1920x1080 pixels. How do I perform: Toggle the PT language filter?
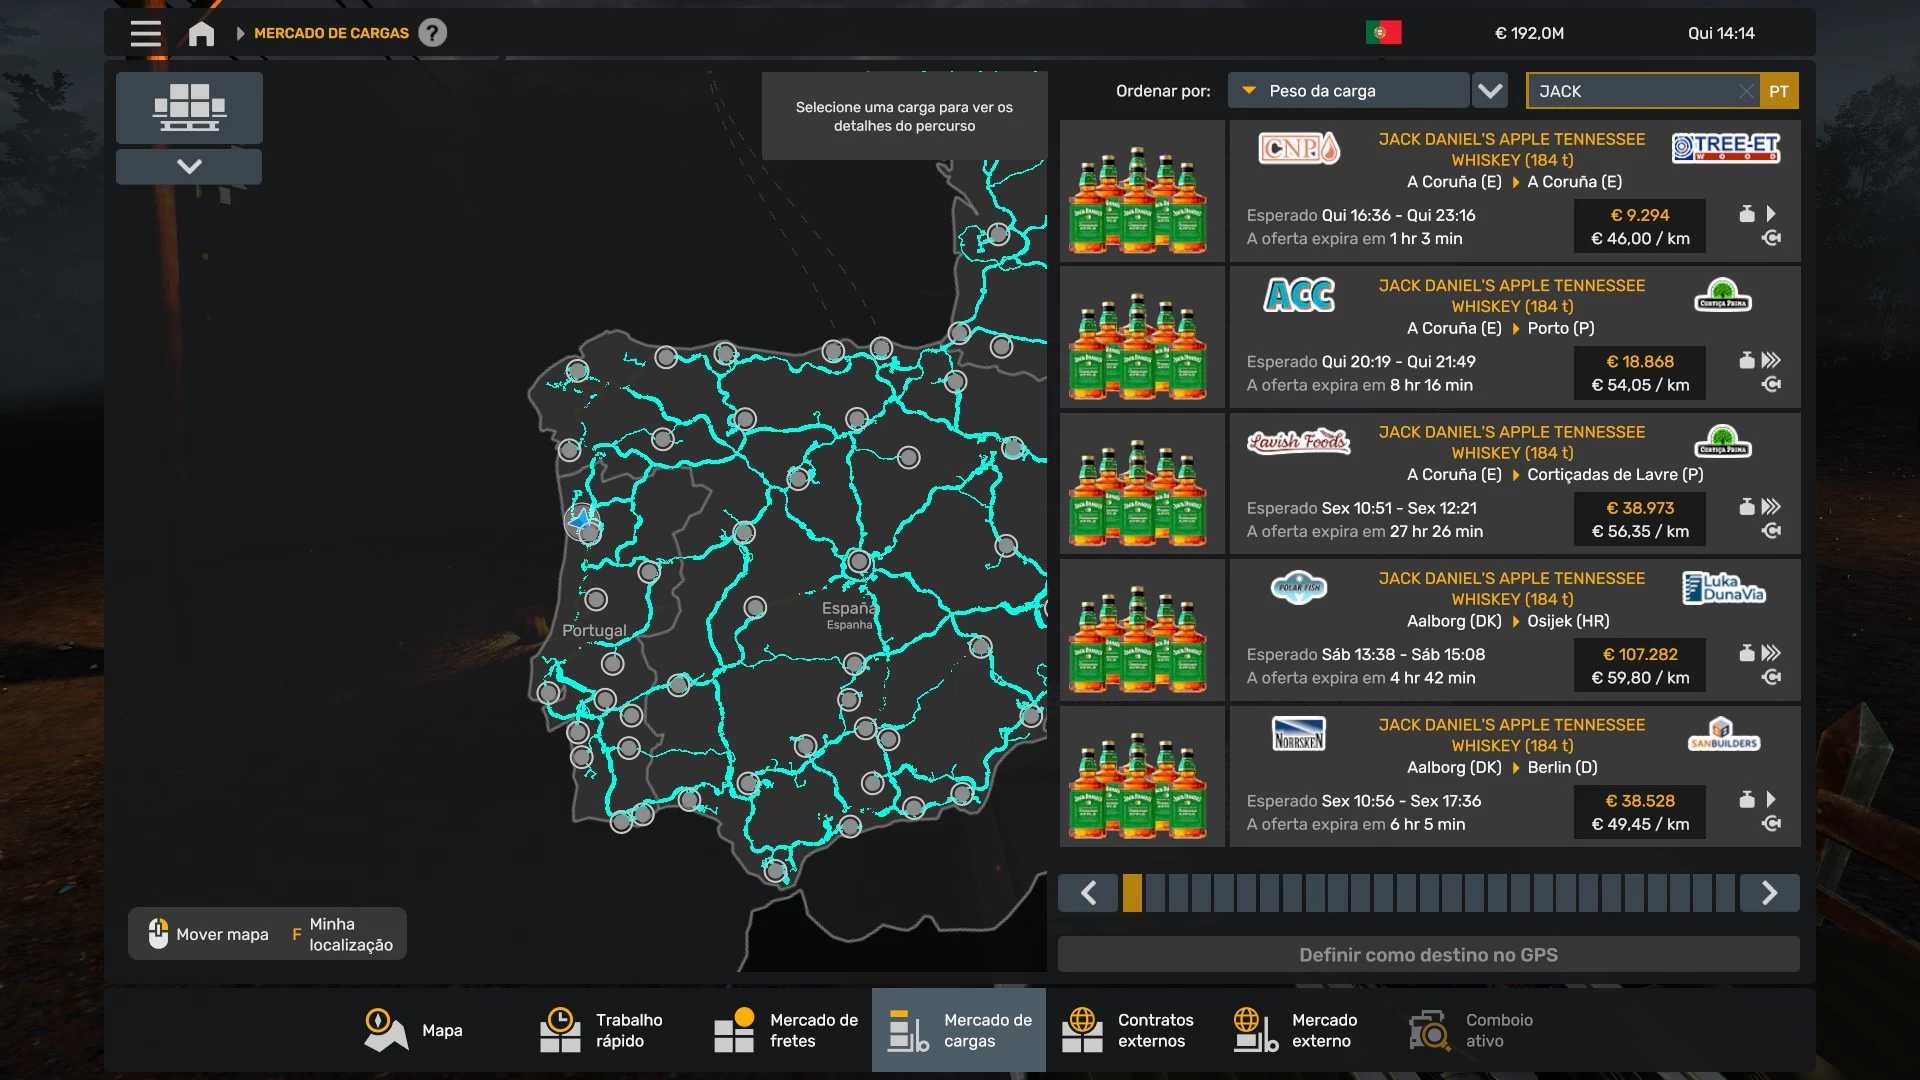point(1778,91)
